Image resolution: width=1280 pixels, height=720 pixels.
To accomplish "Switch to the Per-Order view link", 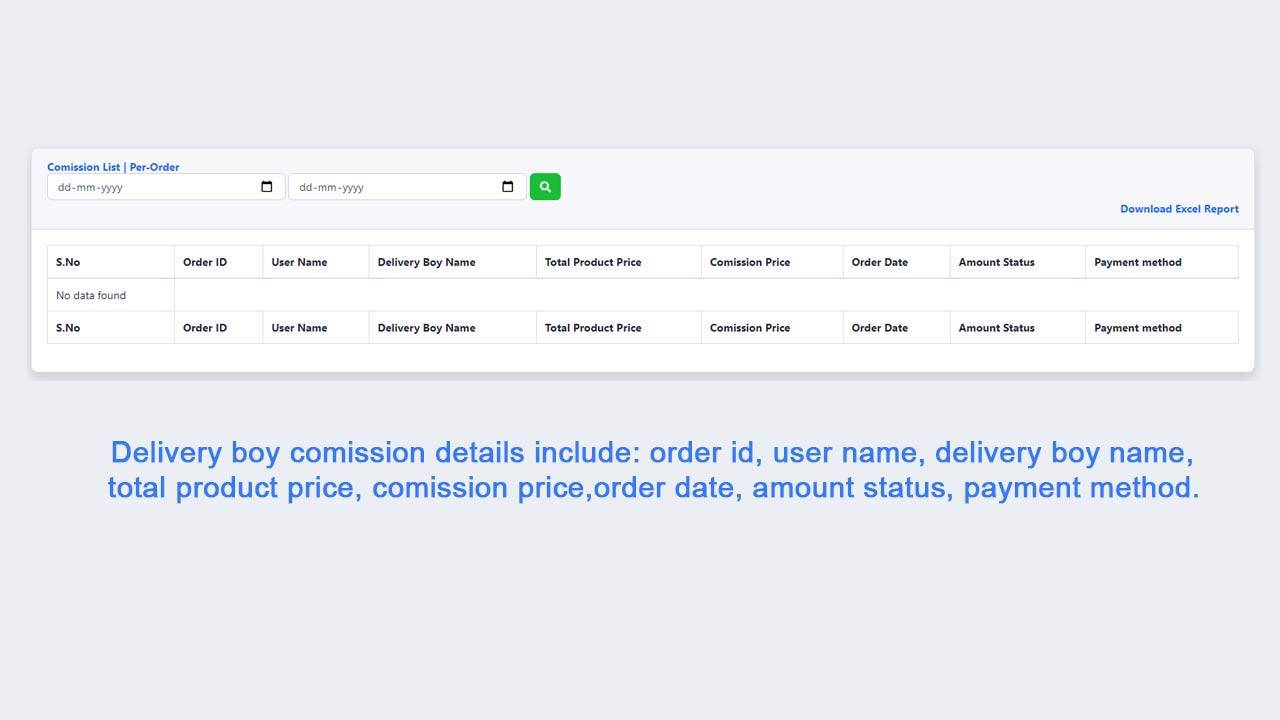I will pos(155,167).
